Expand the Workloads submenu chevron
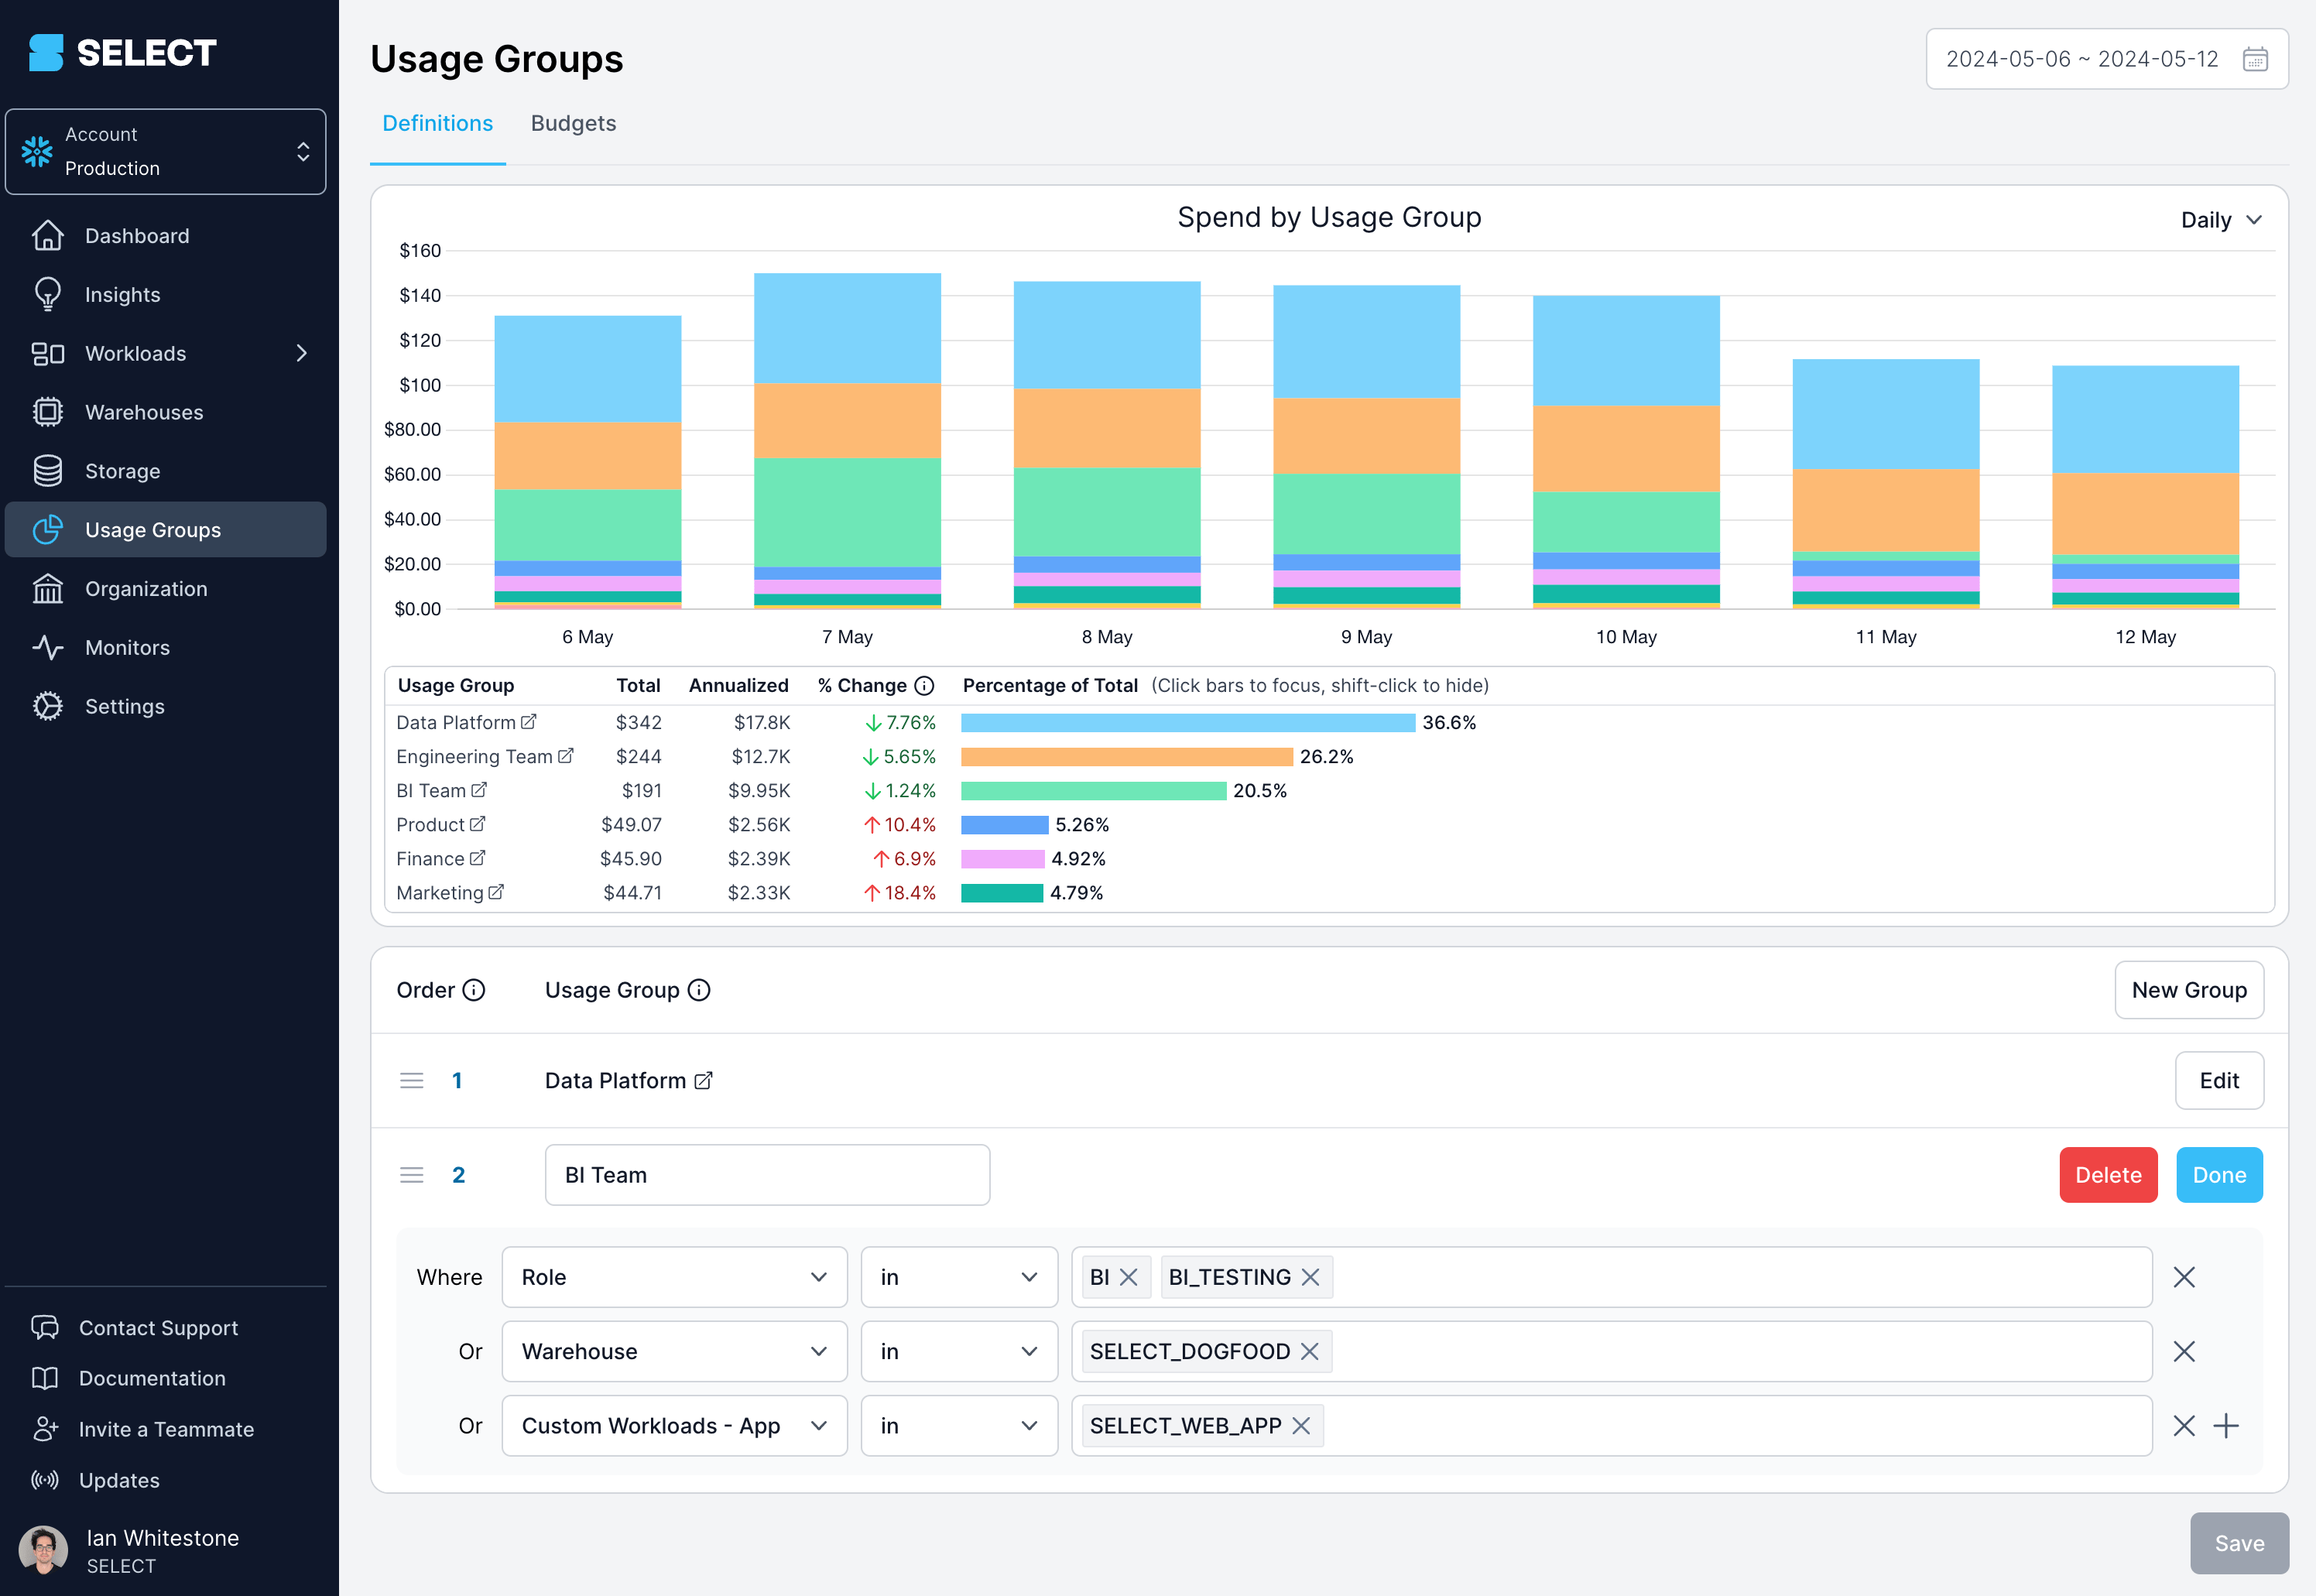 pyautogui.click(x=302, y=353)
